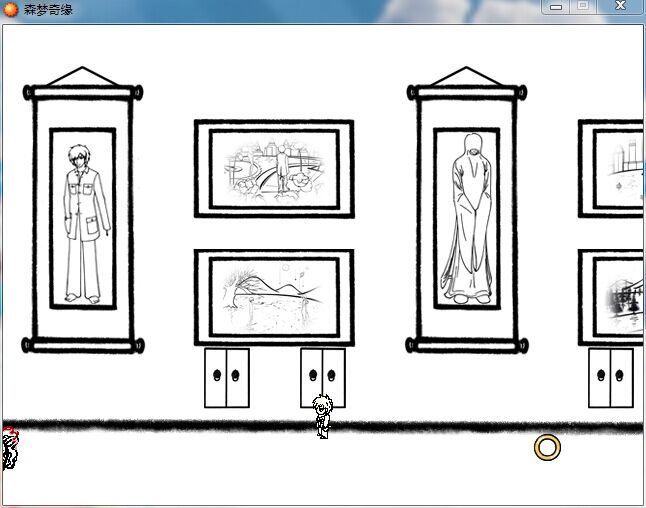Viewport: 646px width, 508px height.
Task: Open the cabinet below the left side of the landscape painting
Action: (x=227, y=378)
